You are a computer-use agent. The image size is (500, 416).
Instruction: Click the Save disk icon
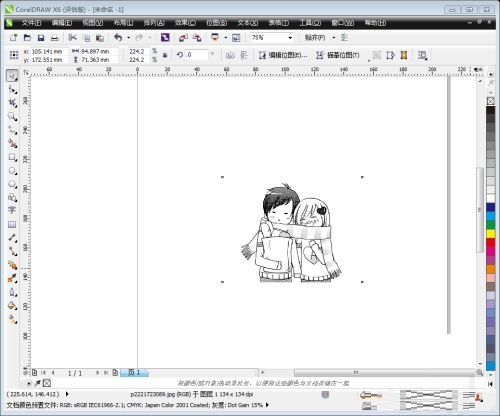tap(41, 38)
